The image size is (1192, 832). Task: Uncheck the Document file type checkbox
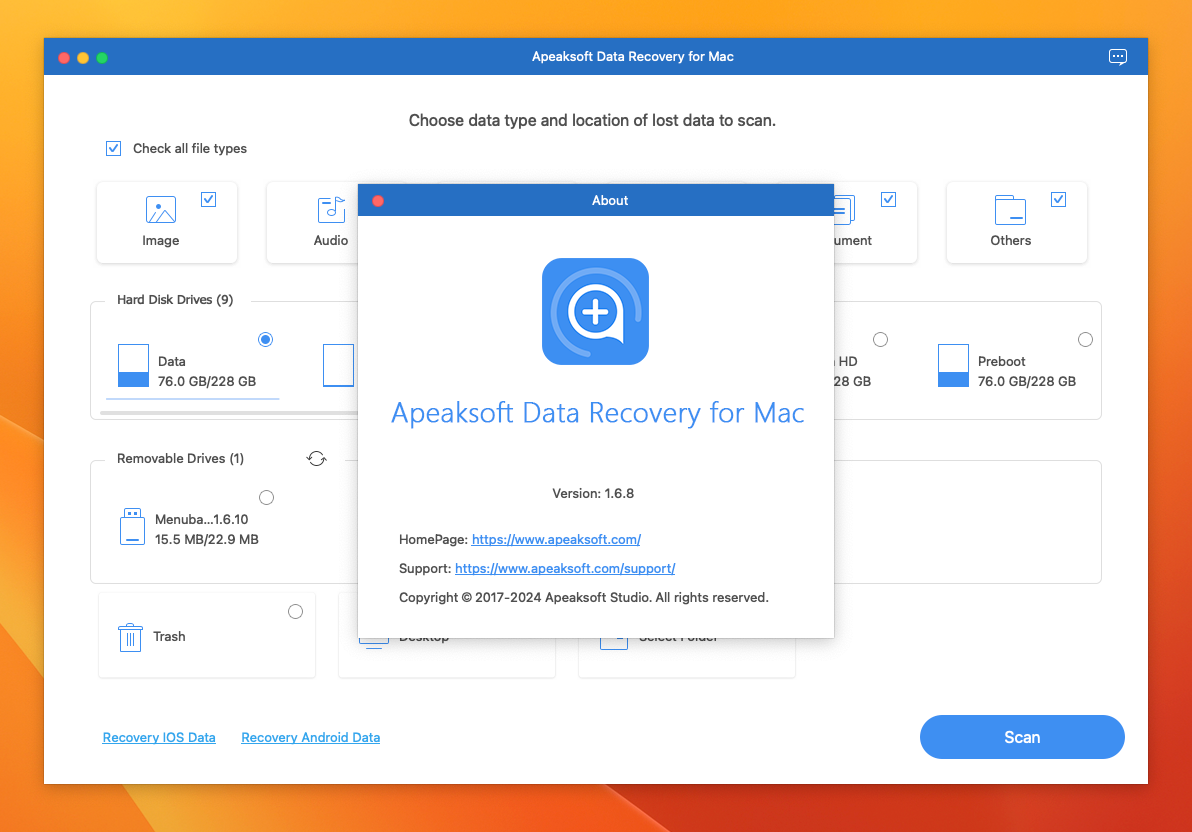pos(888,199)
